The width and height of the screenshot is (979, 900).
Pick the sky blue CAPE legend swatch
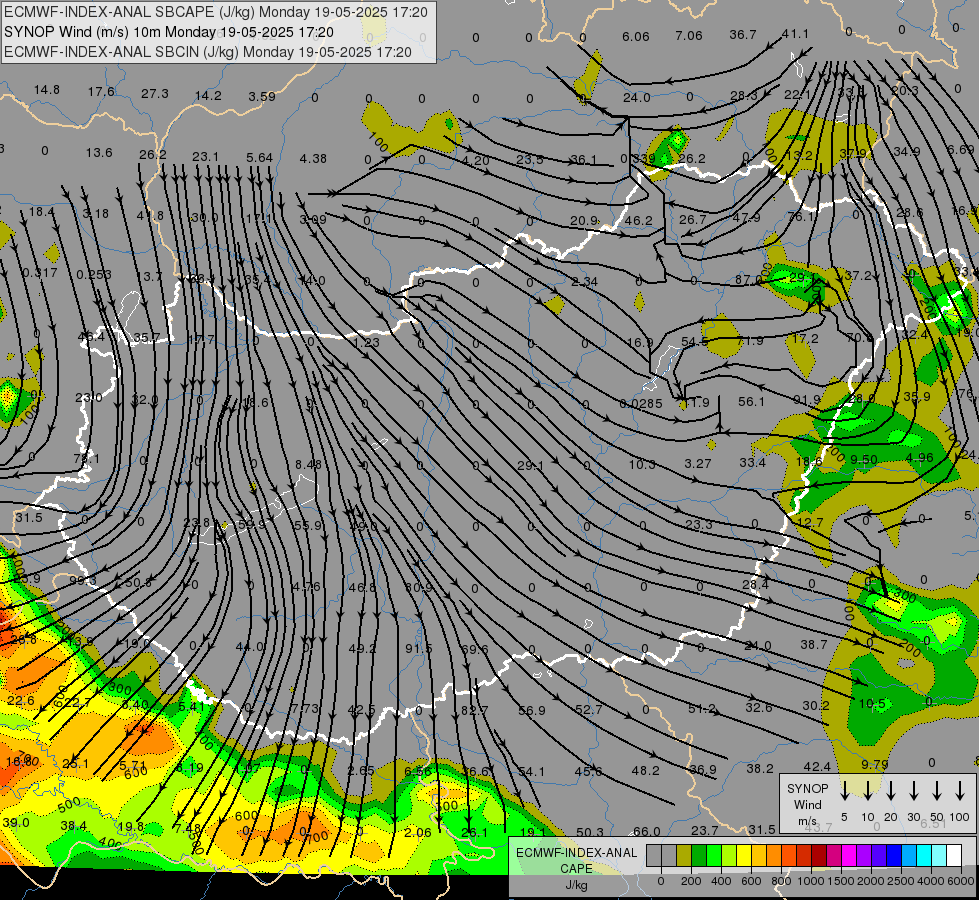[909, 855]
